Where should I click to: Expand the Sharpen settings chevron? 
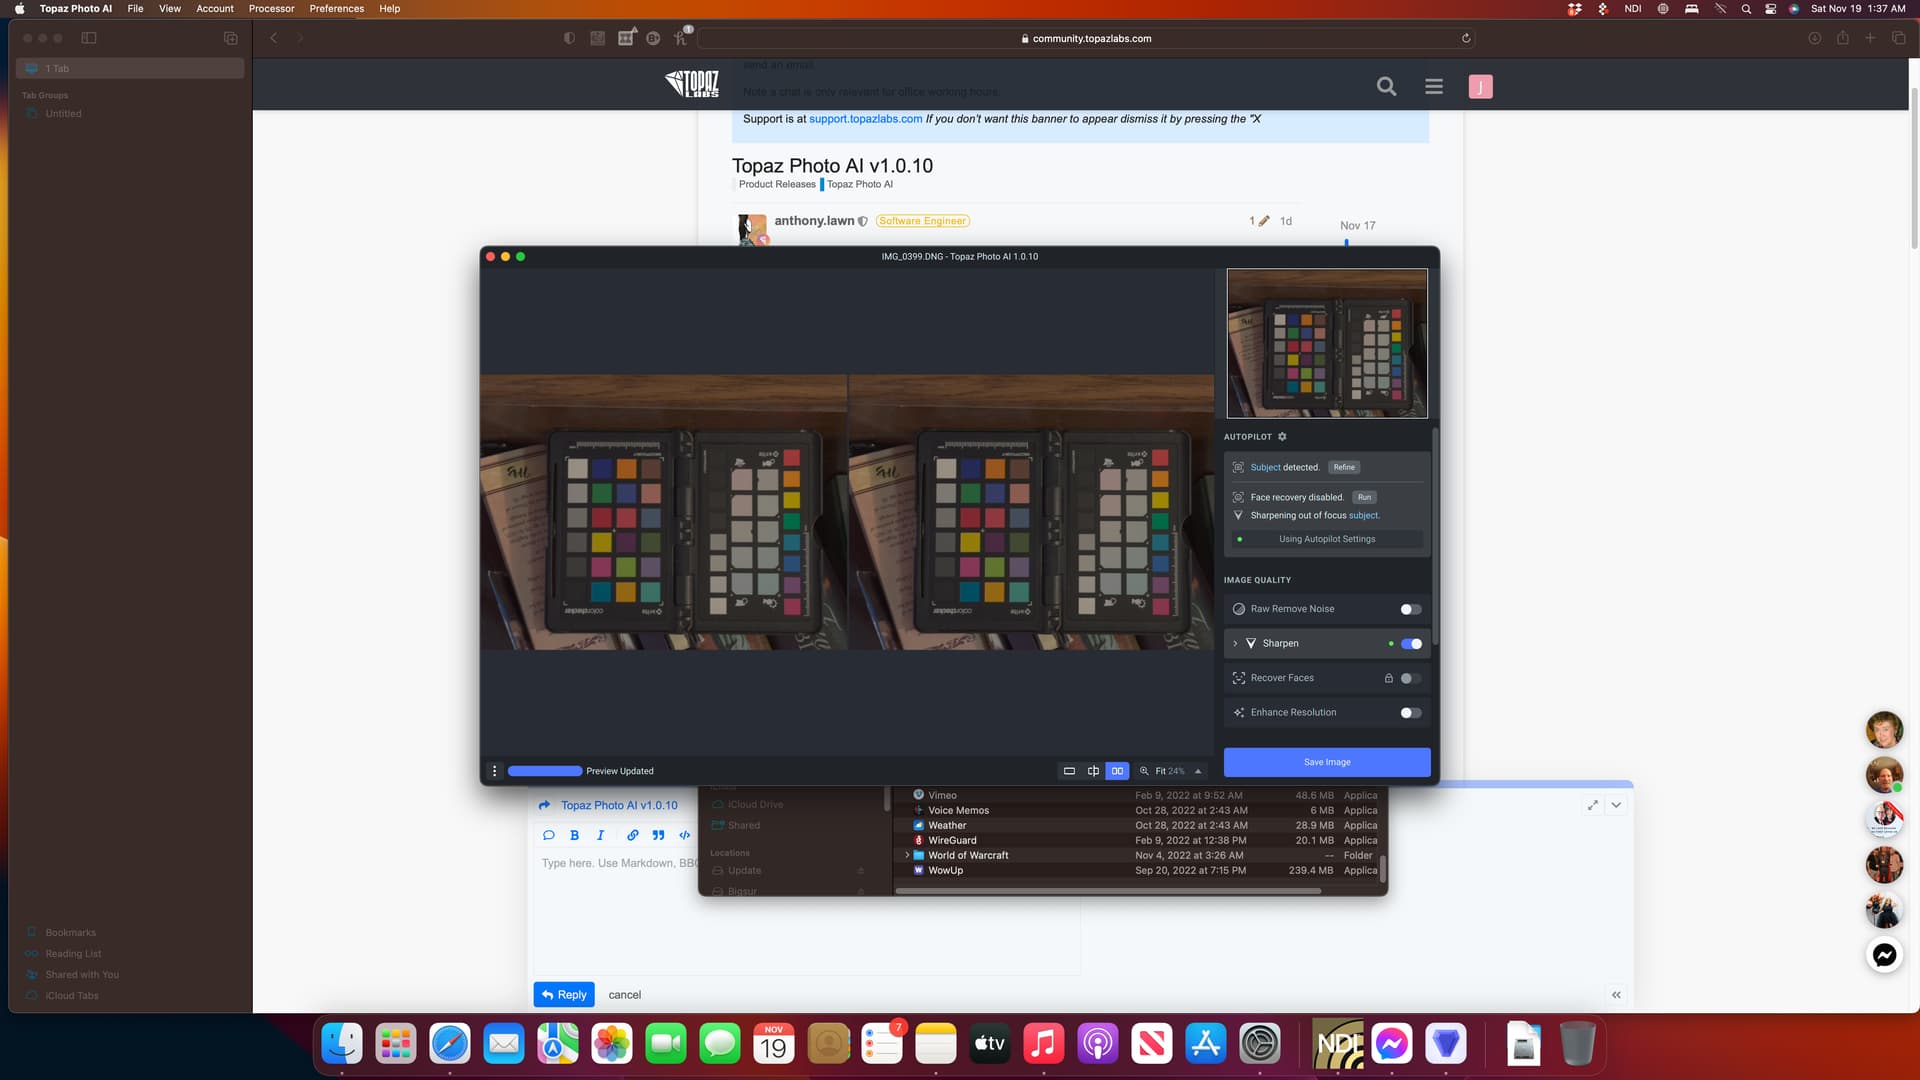pos(1235,644)
